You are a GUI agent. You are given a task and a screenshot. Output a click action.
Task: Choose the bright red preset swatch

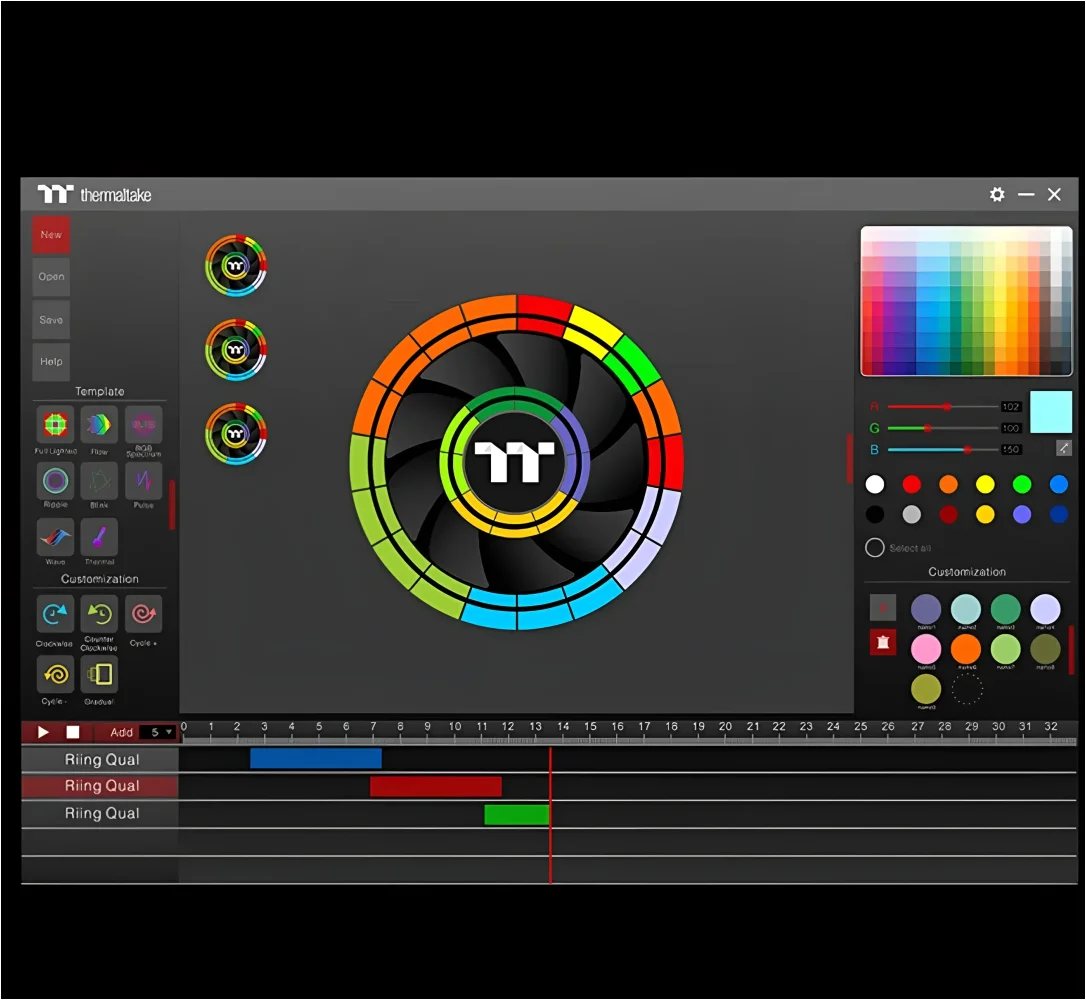coord(911,484)
